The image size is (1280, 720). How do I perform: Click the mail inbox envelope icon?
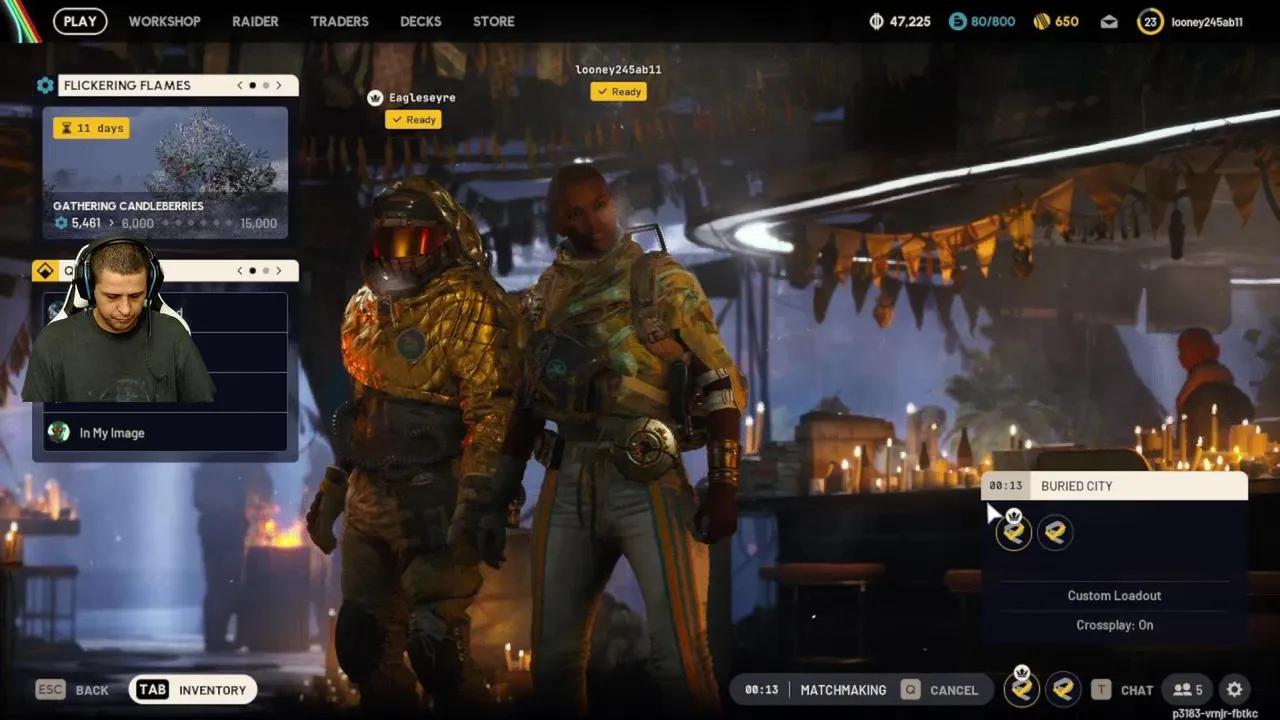click(x=1109, y=21)
